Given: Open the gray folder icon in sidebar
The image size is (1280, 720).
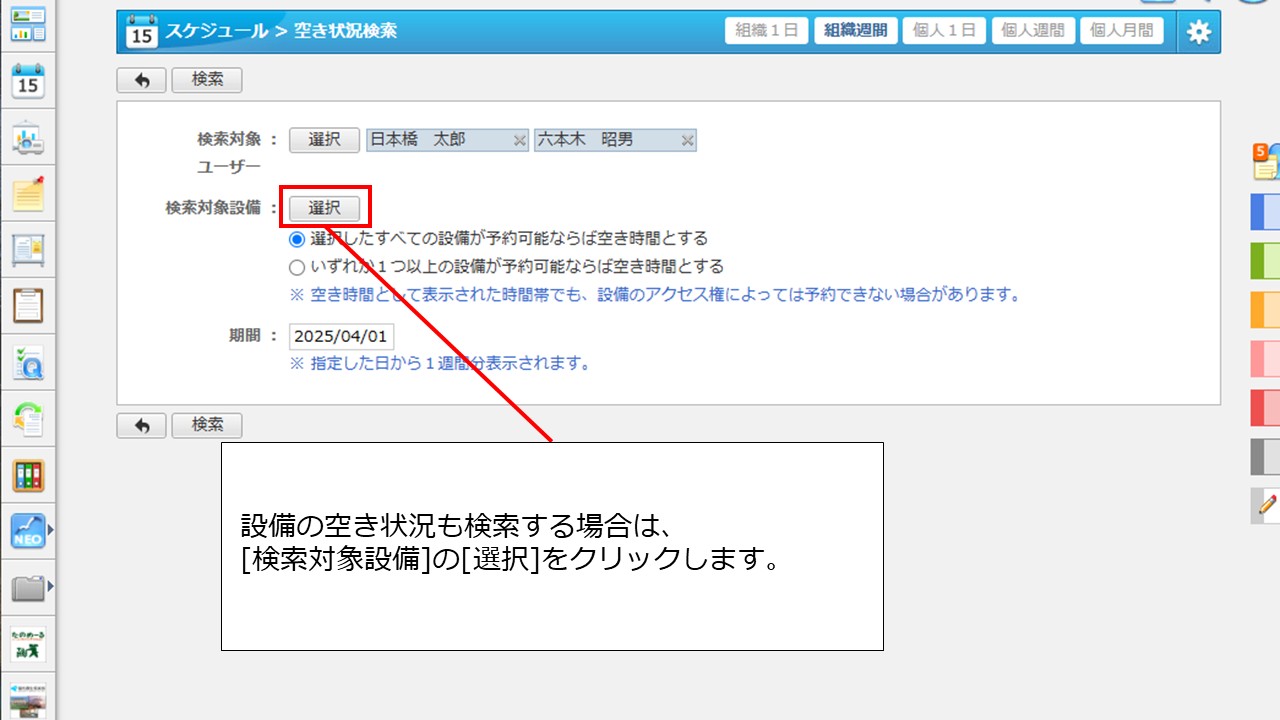Looking at the screenshot, I should 28,588.
